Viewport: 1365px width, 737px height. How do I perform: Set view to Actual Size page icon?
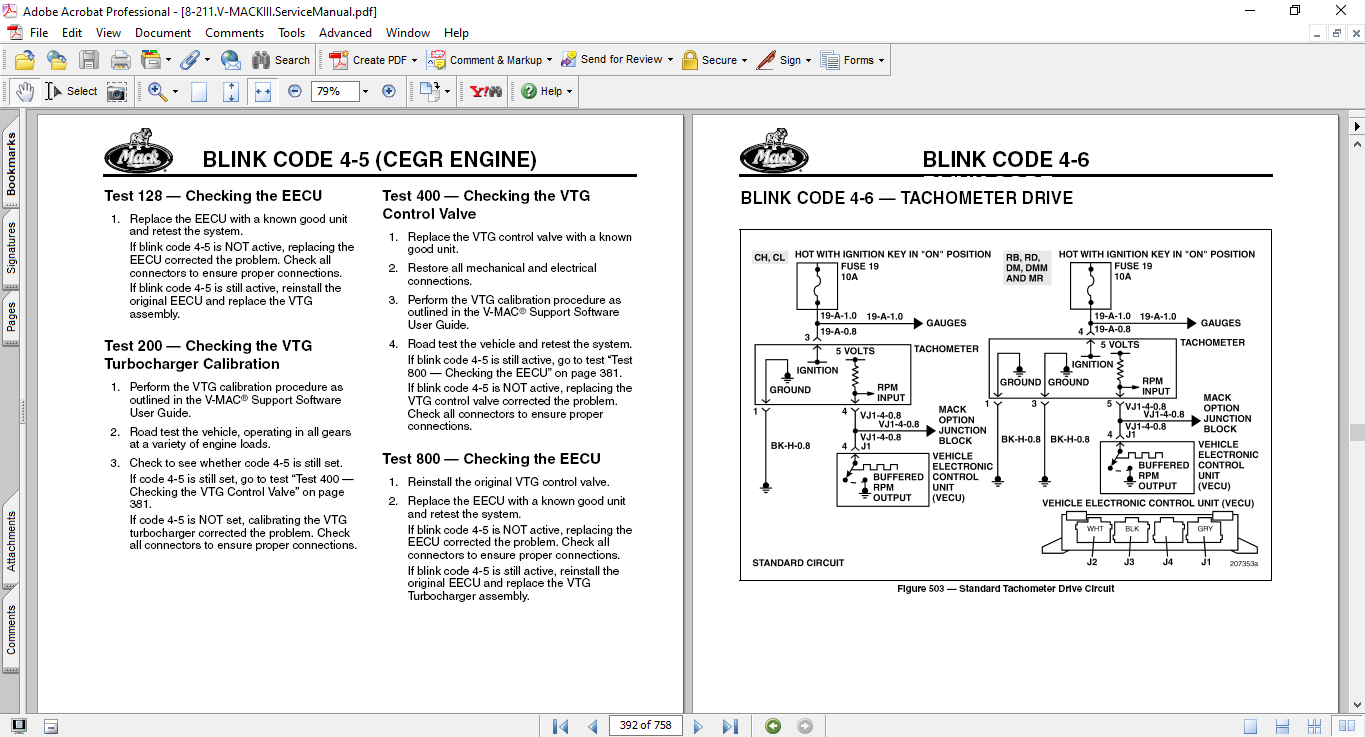199,91
